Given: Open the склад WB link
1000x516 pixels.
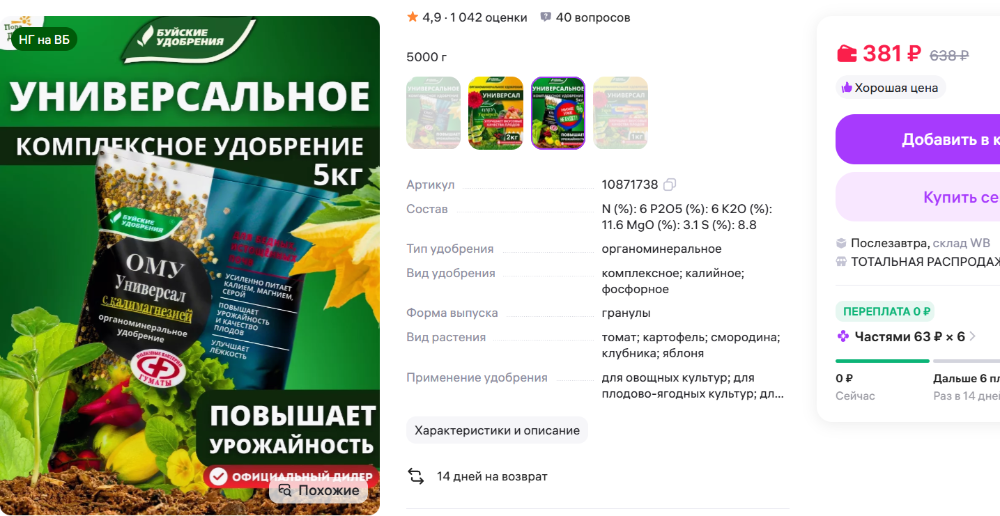Looking at the screenshot, I should [961, 243].
